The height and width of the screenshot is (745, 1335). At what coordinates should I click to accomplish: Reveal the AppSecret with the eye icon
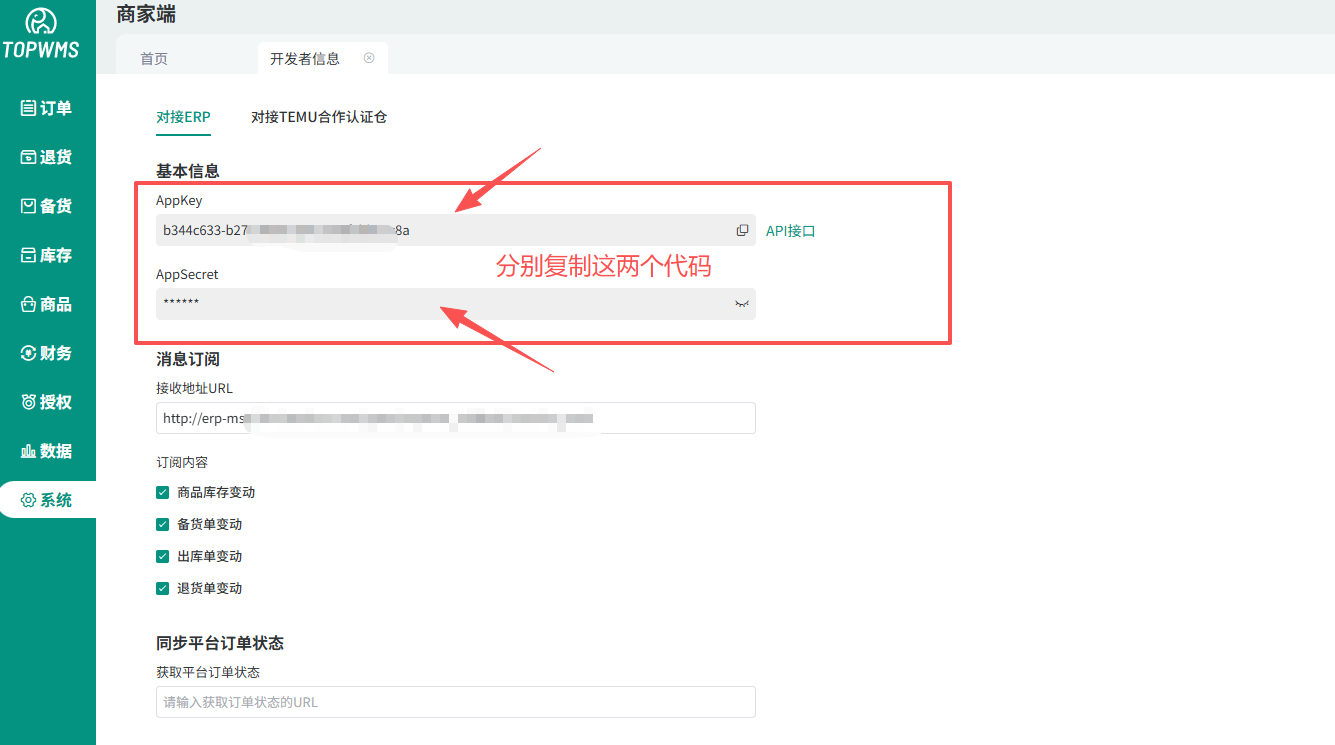[741, 304]
